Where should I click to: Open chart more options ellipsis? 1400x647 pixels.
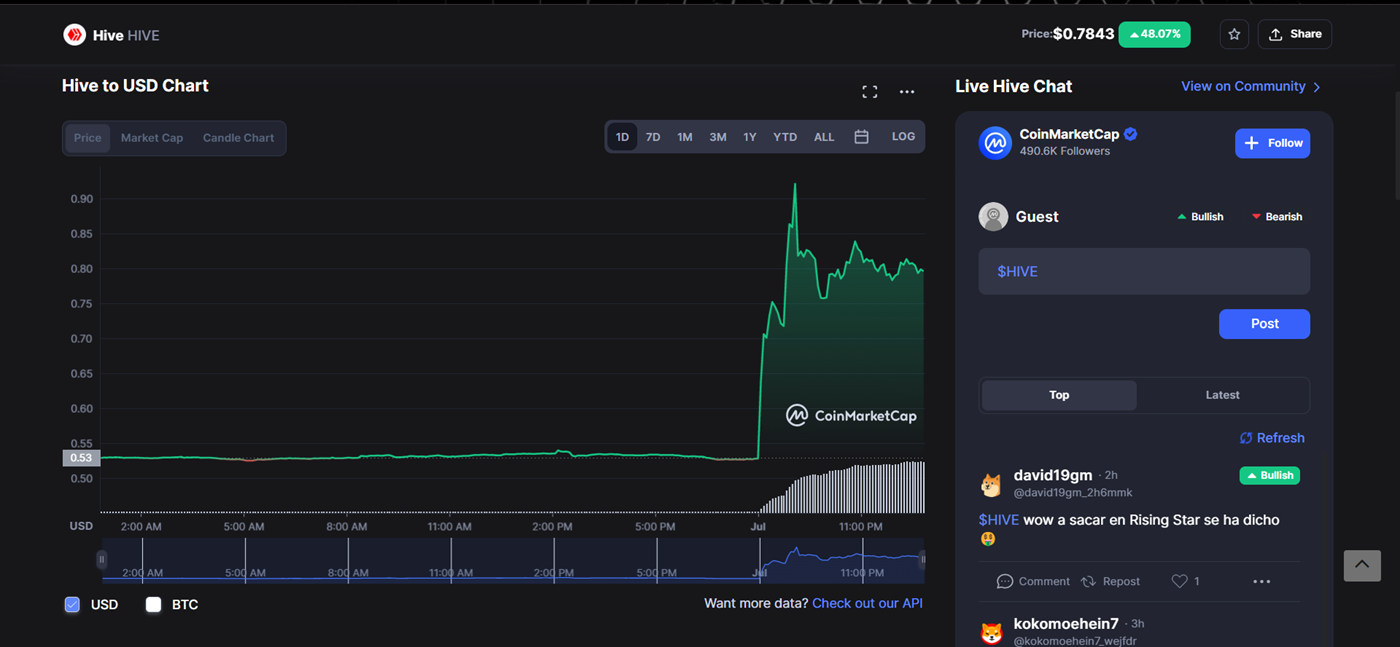(907, 92)
